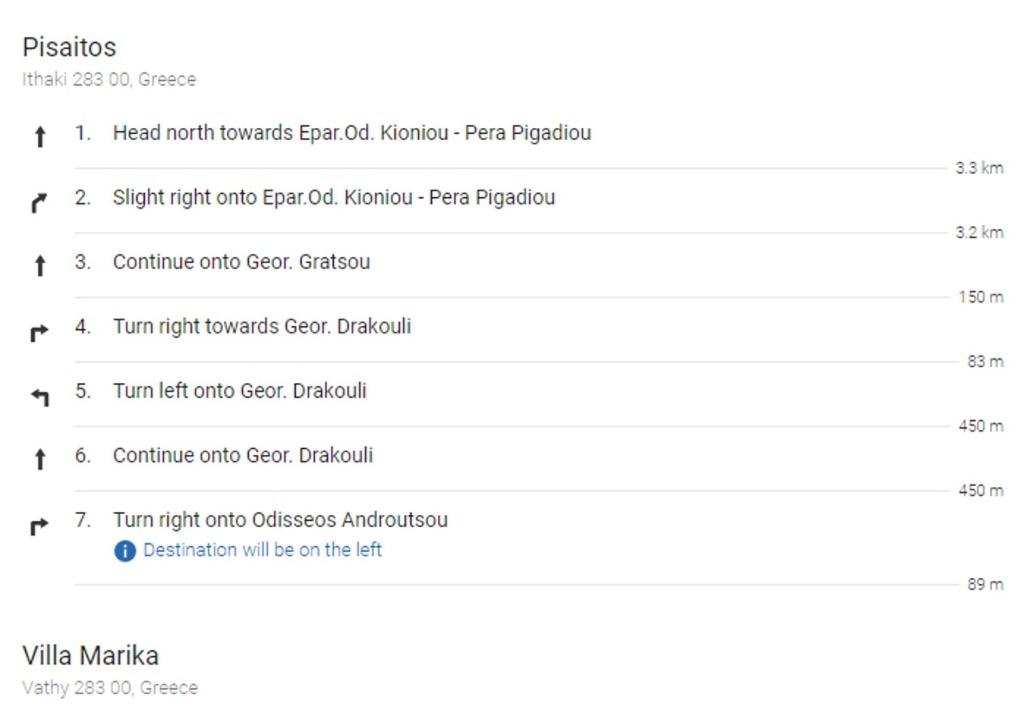The width and height of the screenshot is (1020, 714).
Task: Click the straight arrow icon for step 1
Action: click(40, 137)
